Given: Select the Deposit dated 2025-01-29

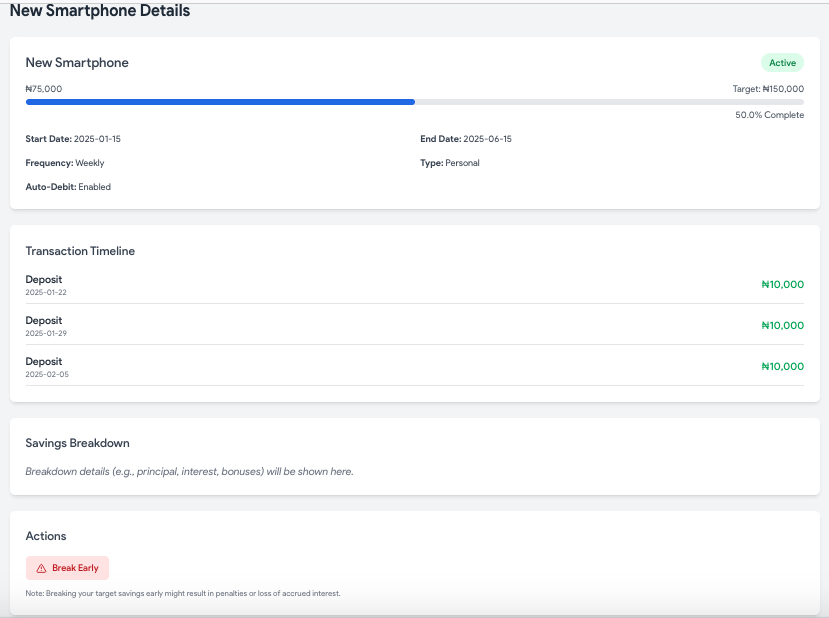Looking at the screenshot, I should (414, 326).
